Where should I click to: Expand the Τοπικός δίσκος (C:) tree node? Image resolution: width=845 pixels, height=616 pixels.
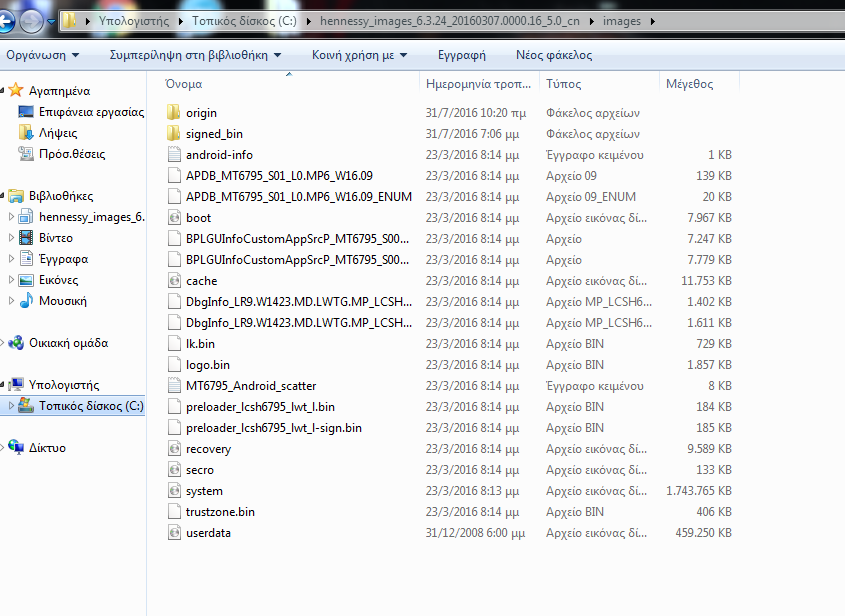(x=11, y=405)
